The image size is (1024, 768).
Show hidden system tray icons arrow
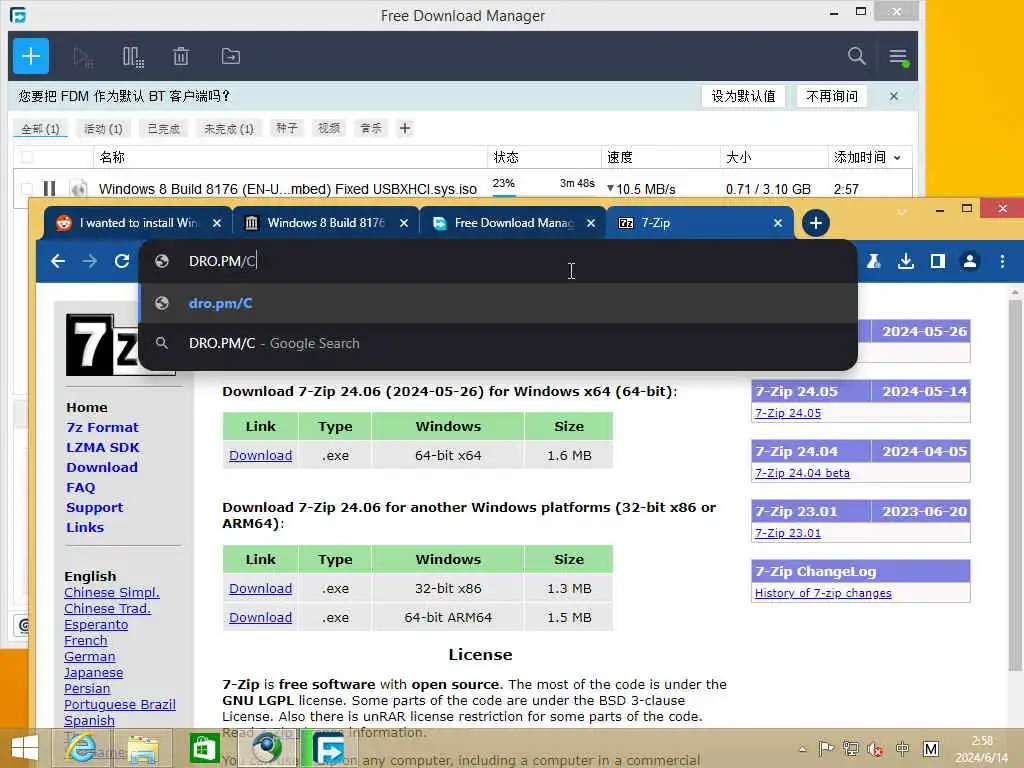(x=803, y=749)
